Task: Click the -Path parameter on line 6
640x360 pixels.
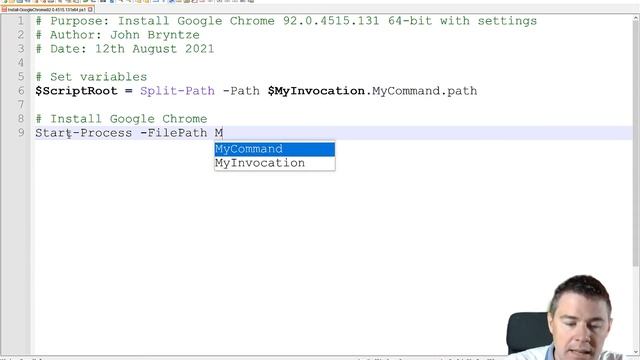Action: (241, 91)
